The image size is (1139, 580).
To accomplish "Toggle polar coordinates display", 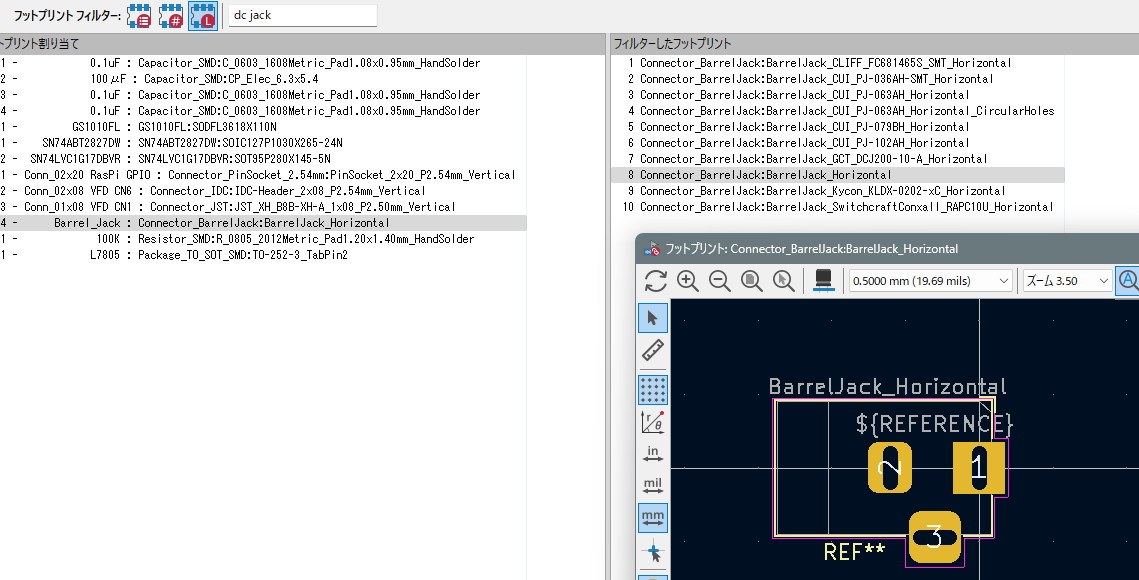I will 652,422.
